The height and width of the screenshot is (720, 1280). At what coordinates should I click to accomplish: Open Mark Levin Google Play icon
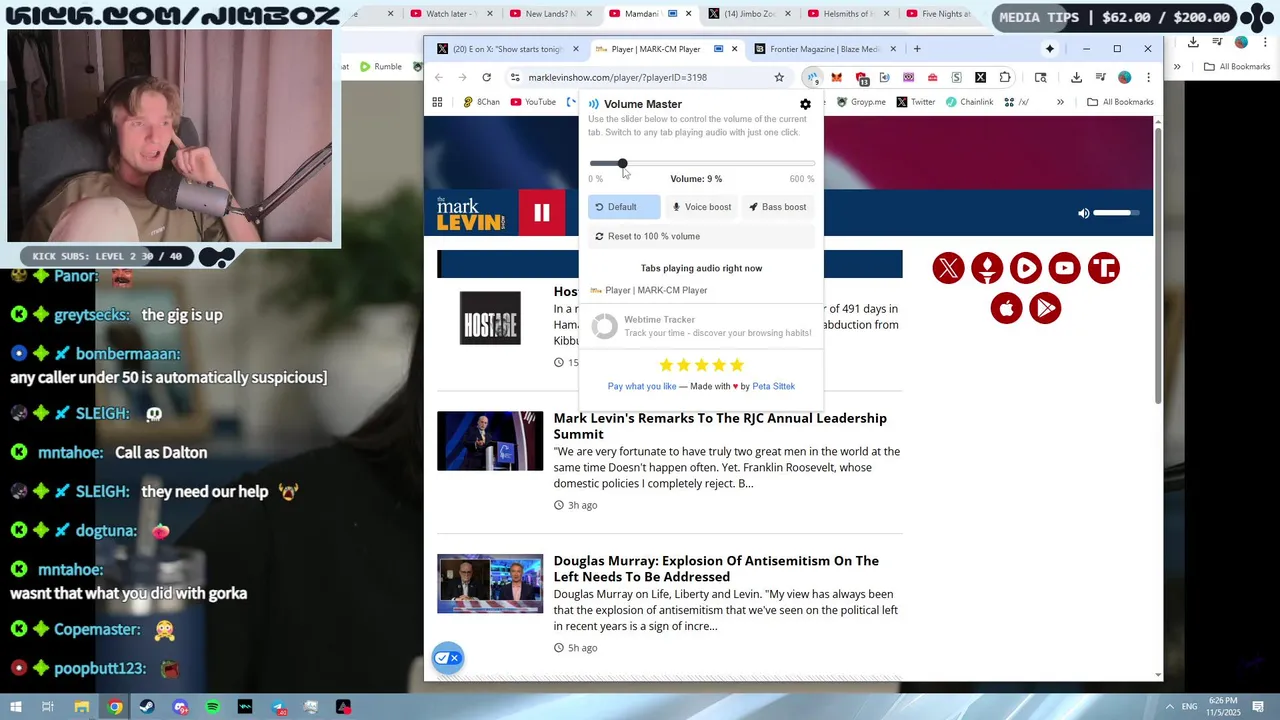coord(1045,308)
